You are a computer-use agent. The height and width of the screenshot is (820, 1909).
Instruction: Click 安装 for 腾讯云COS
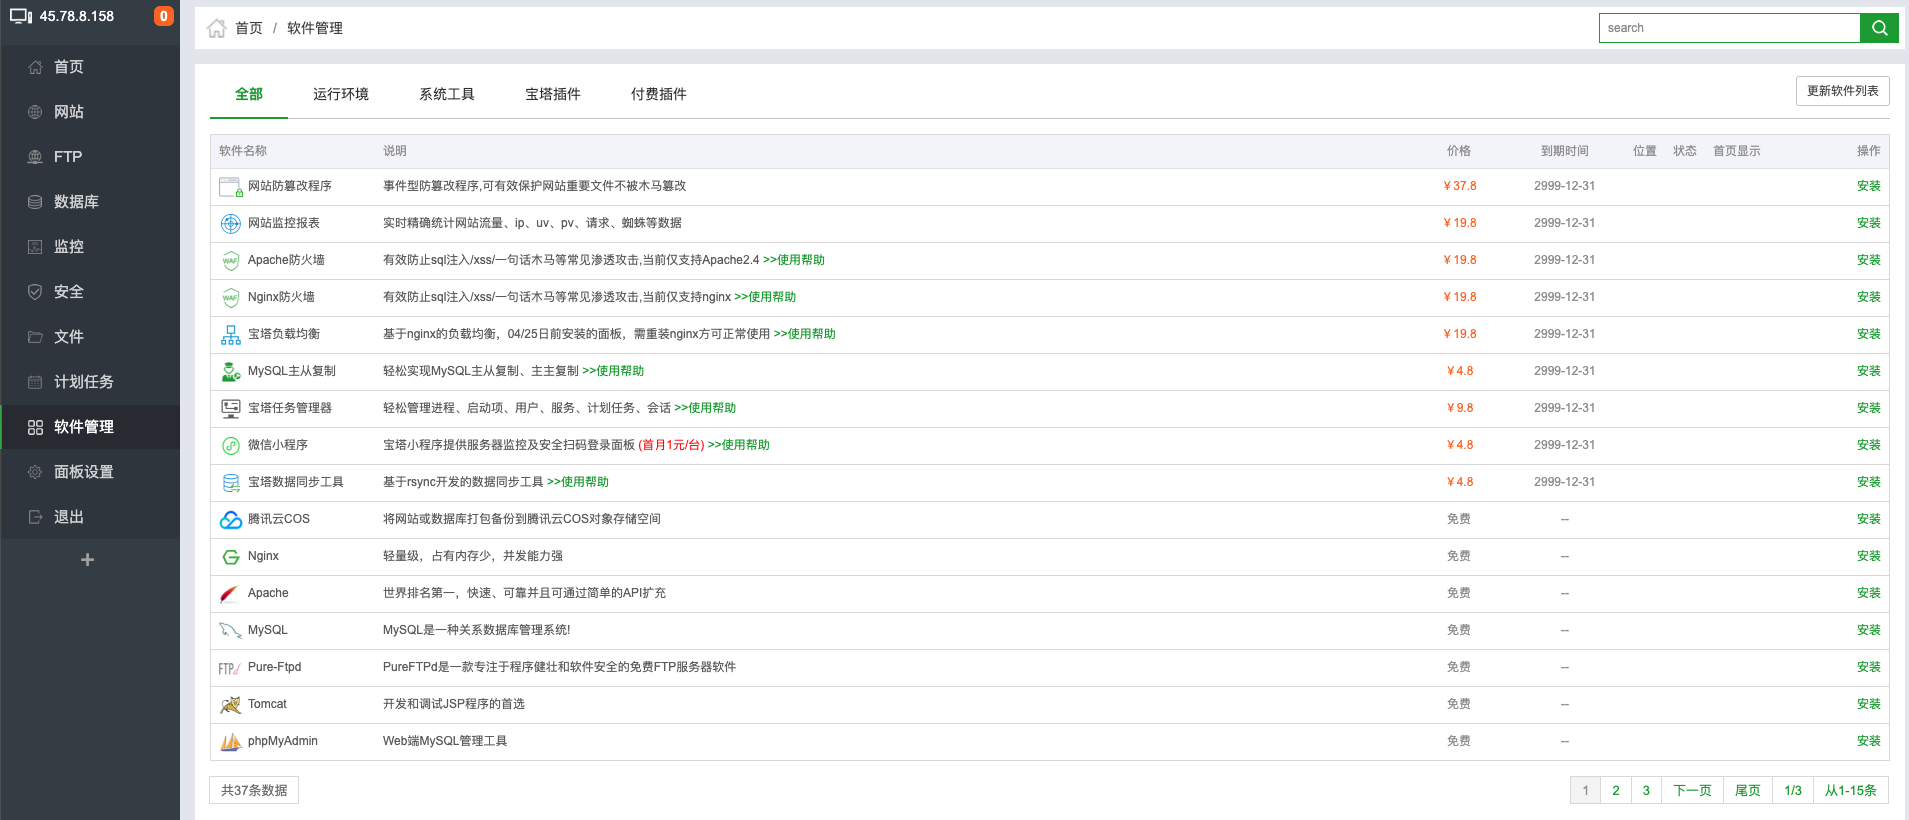[1868, 519]
